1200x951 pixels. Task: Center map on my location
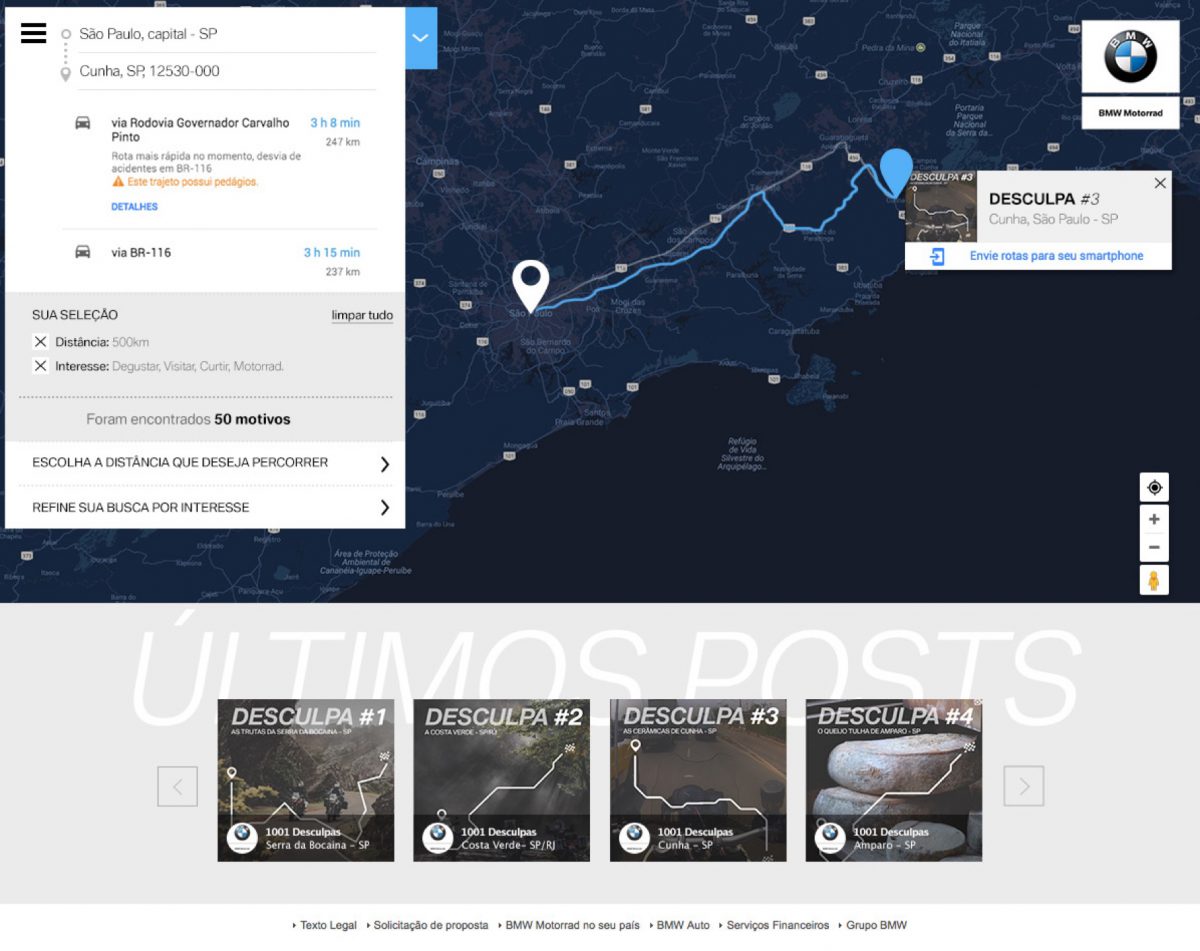(x=1154, y=487)
